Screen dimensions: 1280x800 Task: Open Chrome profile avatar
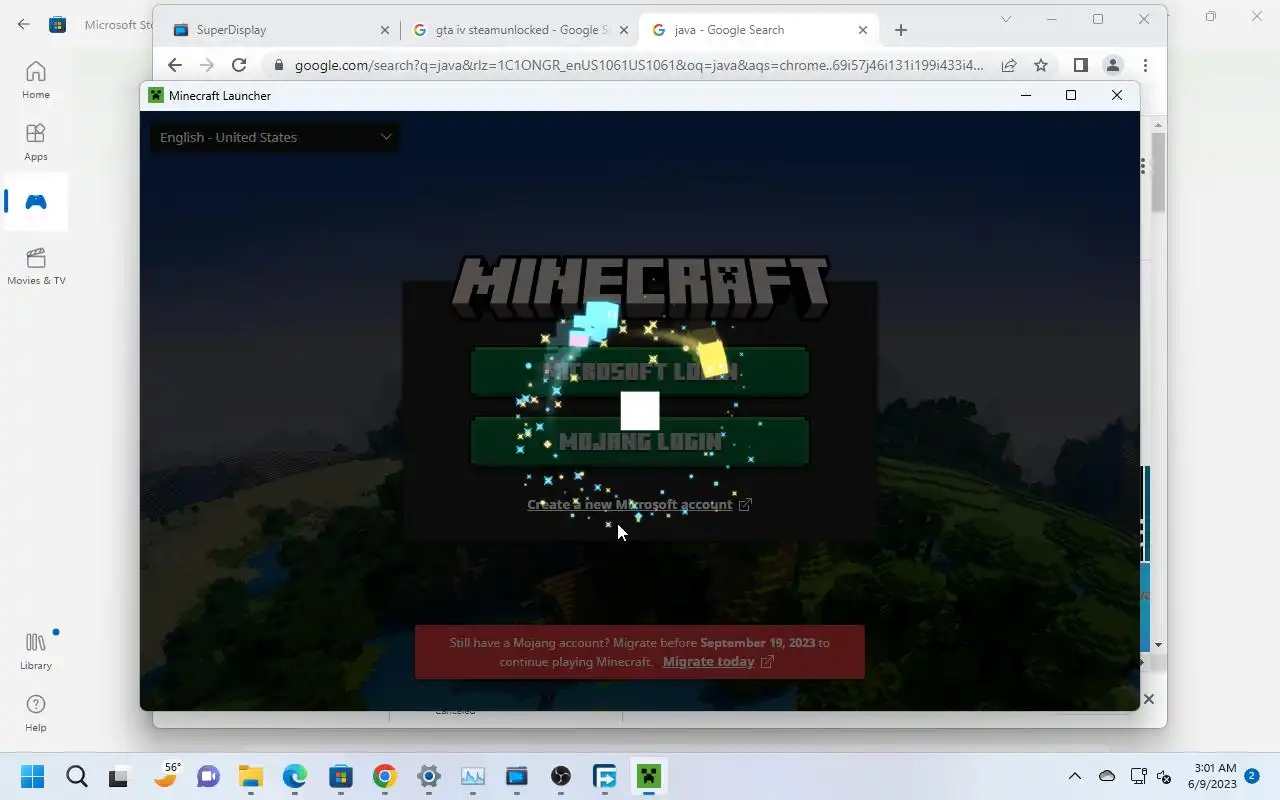point(1112,65)
